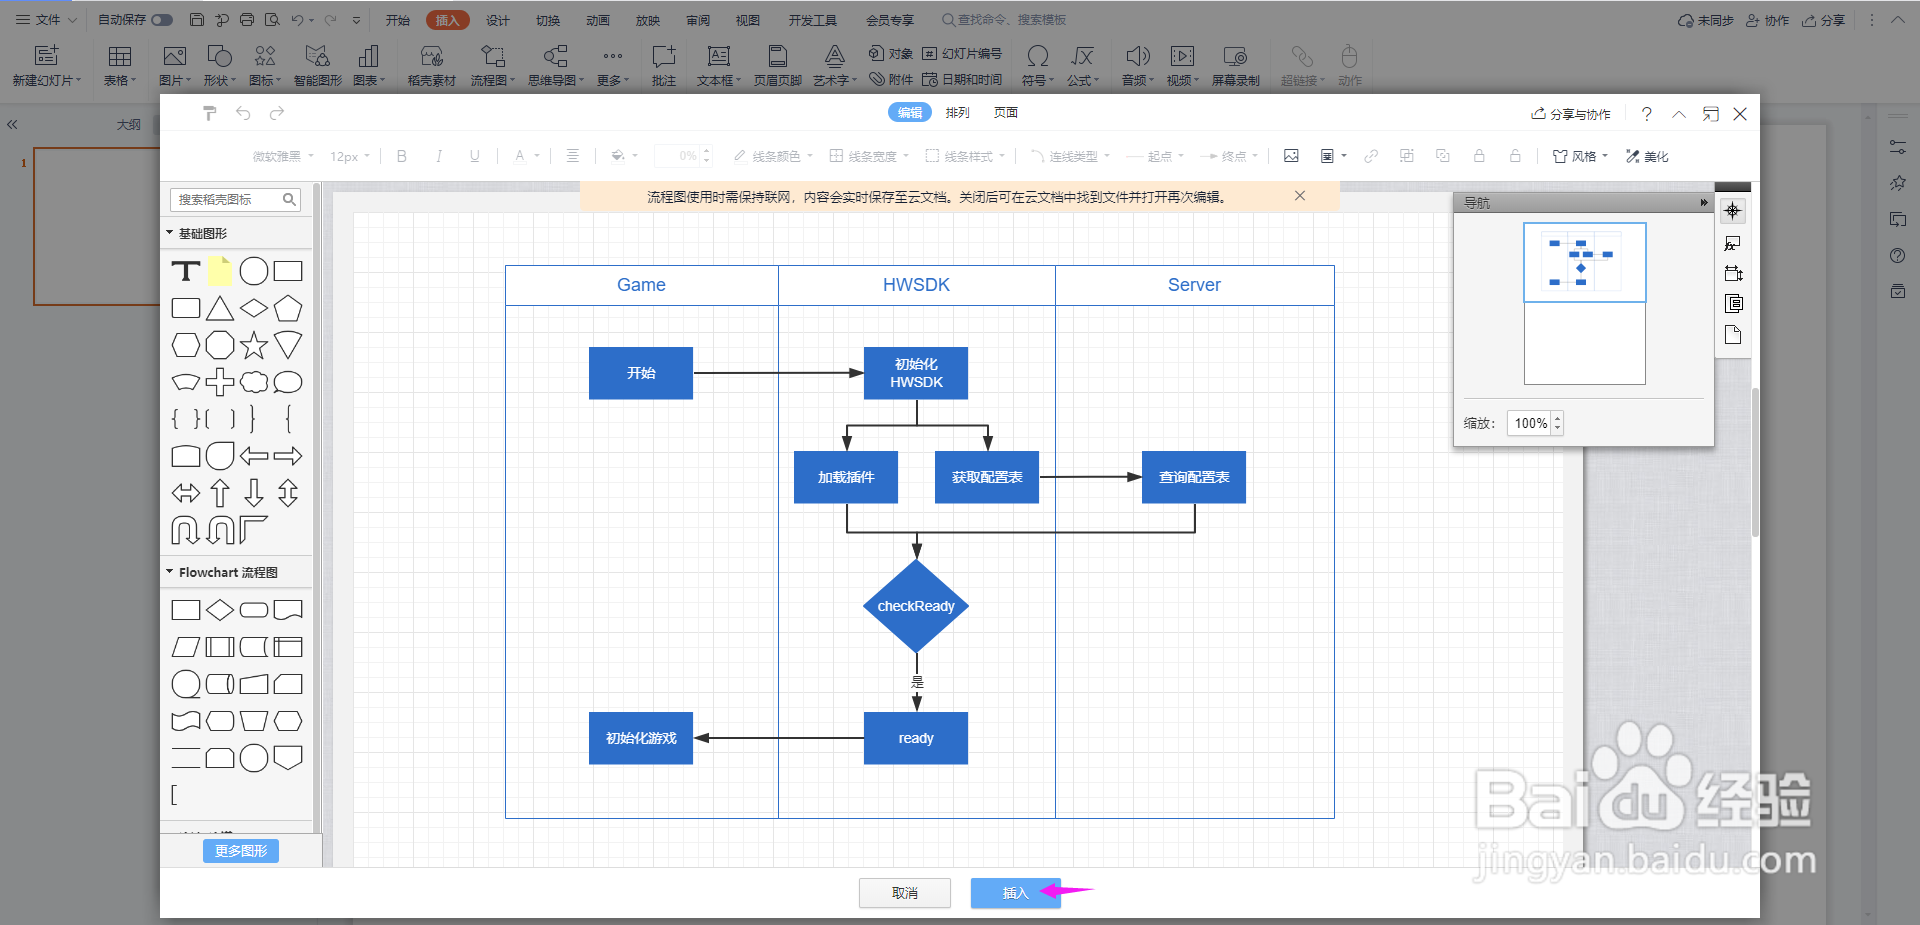Select the cloud shape

pos(254,382)
